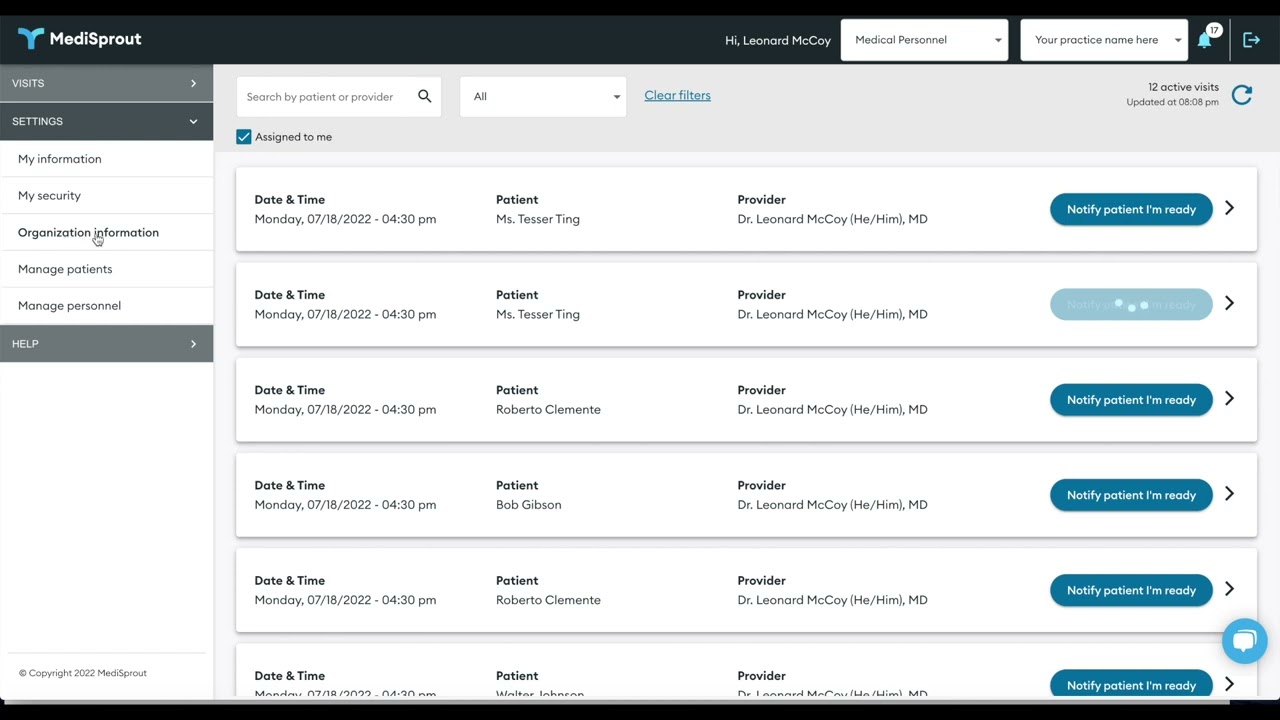Click the MediSprout logo
This screenshot has height=720, width=1280.
point(80,39)
